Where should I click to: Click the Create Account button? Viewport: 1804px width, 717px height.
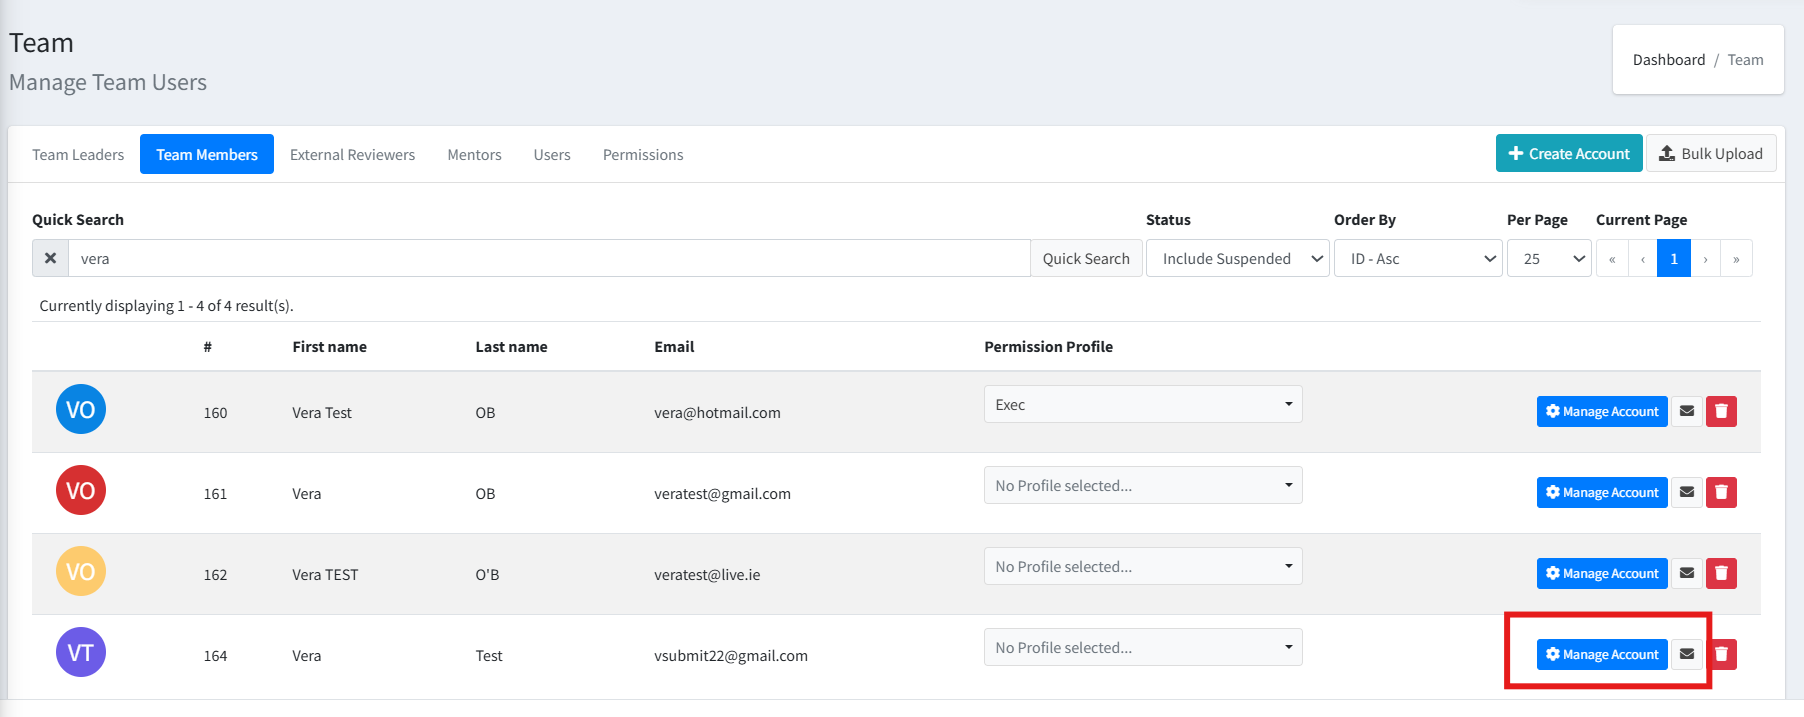(x=1568, y=154)
